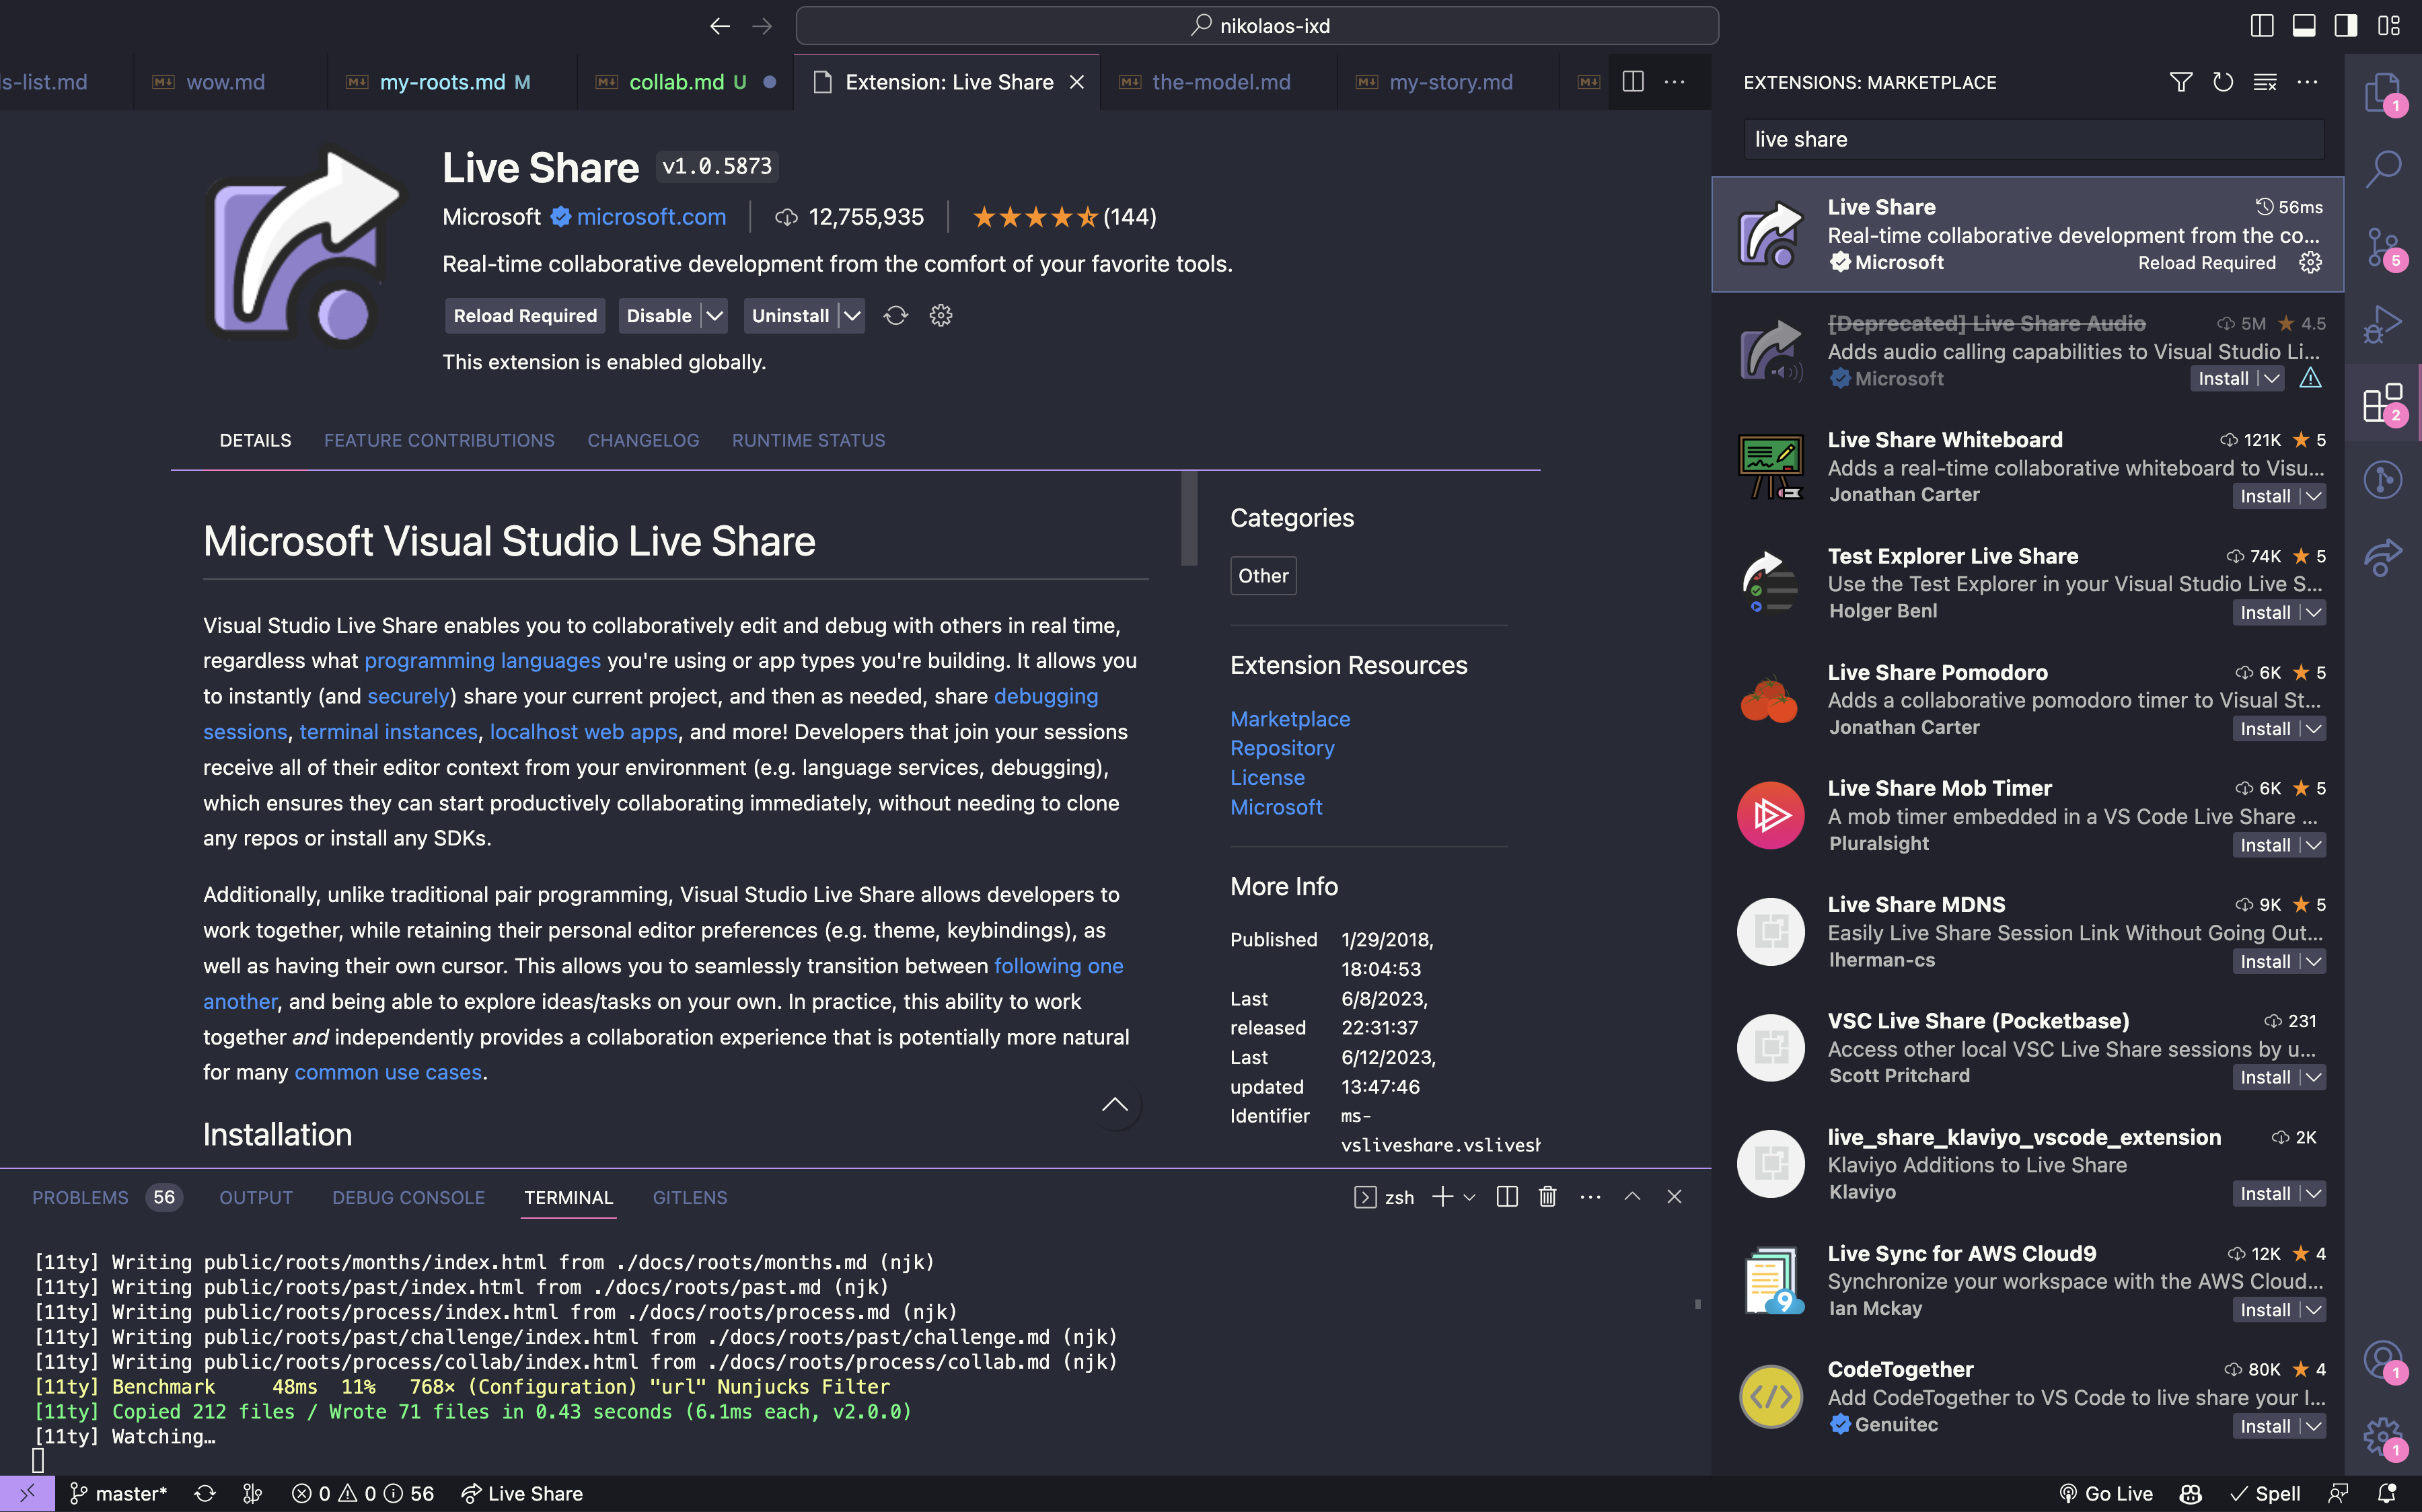
Task: Open Run and Debug view icon
Action: 2383,324
